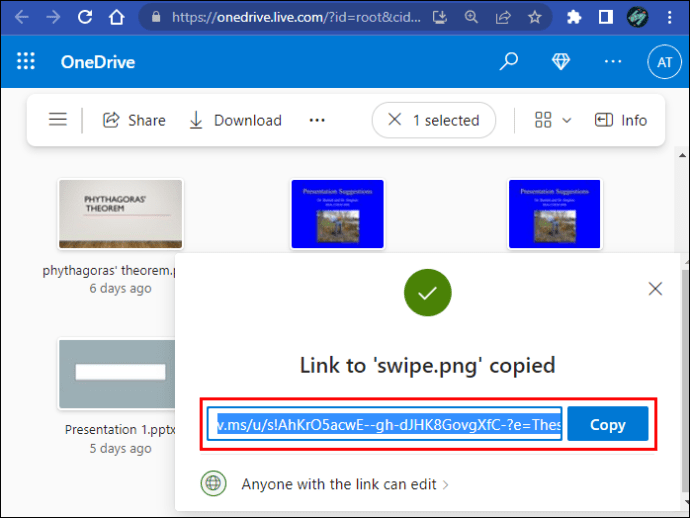
Task: Click the OneDrive search magnifier icon
Action: [509, 62]
